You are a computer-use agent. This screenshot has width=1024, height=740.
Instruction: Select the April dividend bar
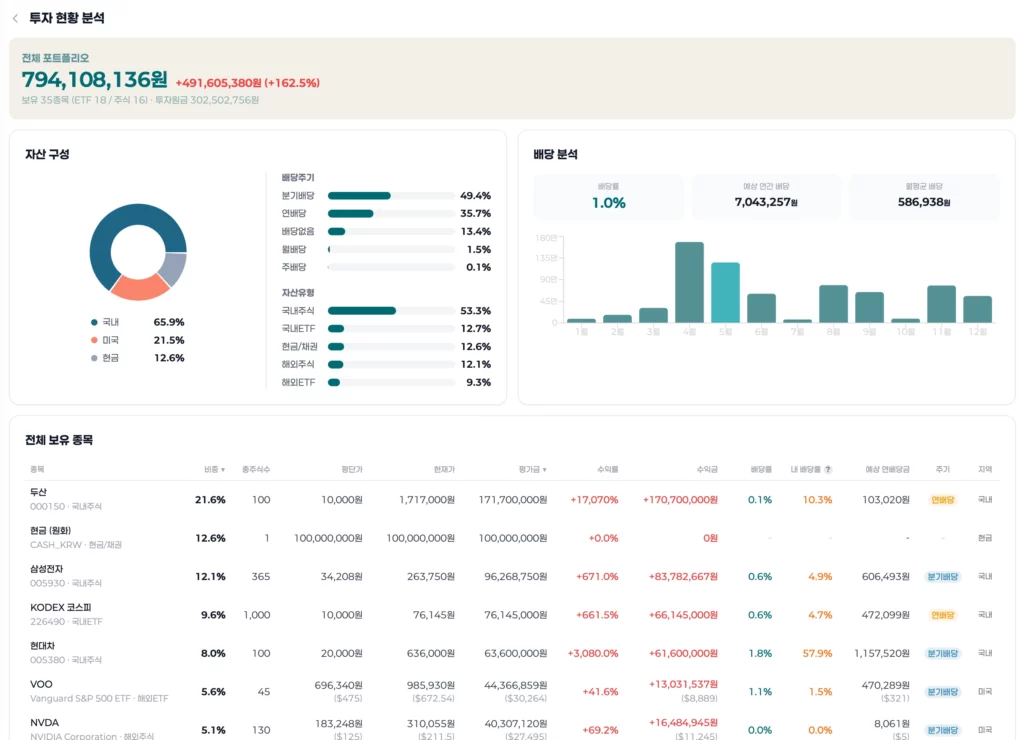689,282
